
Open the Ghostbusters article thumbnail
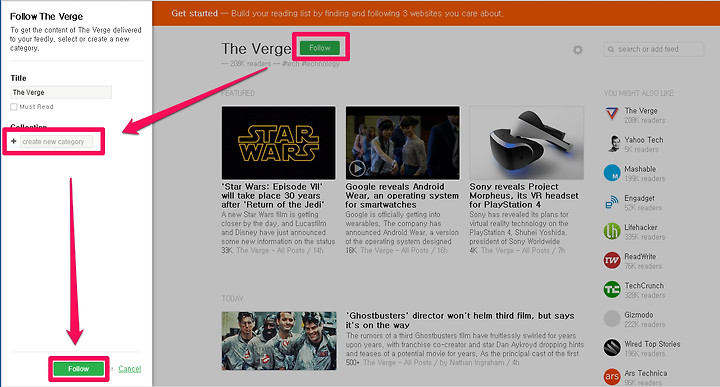[x=279, y=341]
